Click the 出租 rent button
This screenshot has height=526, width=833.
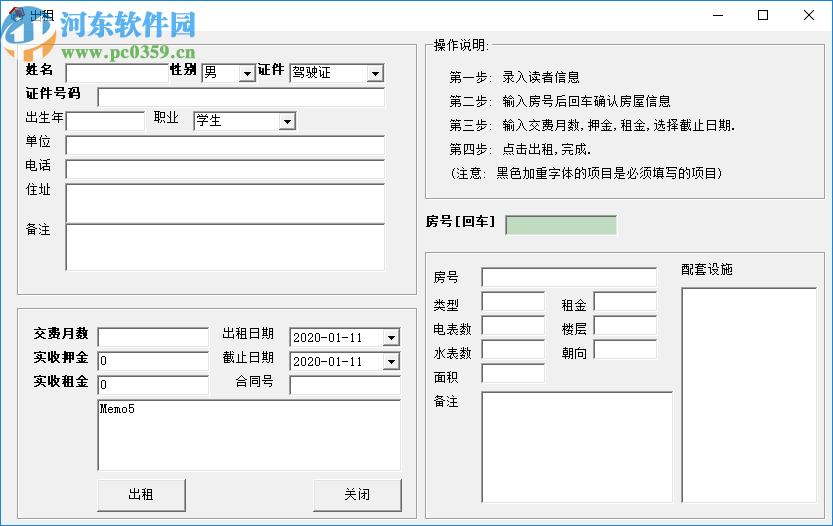coord(141,495)
